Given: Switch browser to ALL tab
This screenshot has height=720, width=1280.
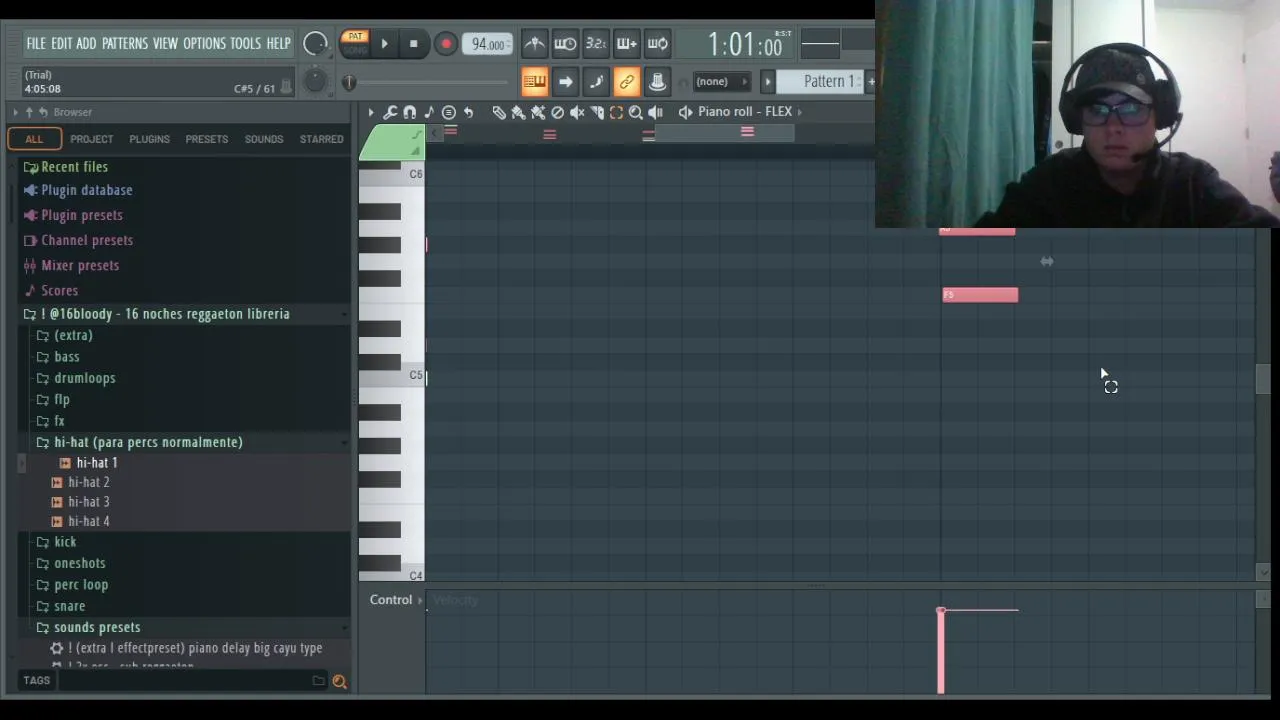Looking at the screenshot, I should (34, 139).
